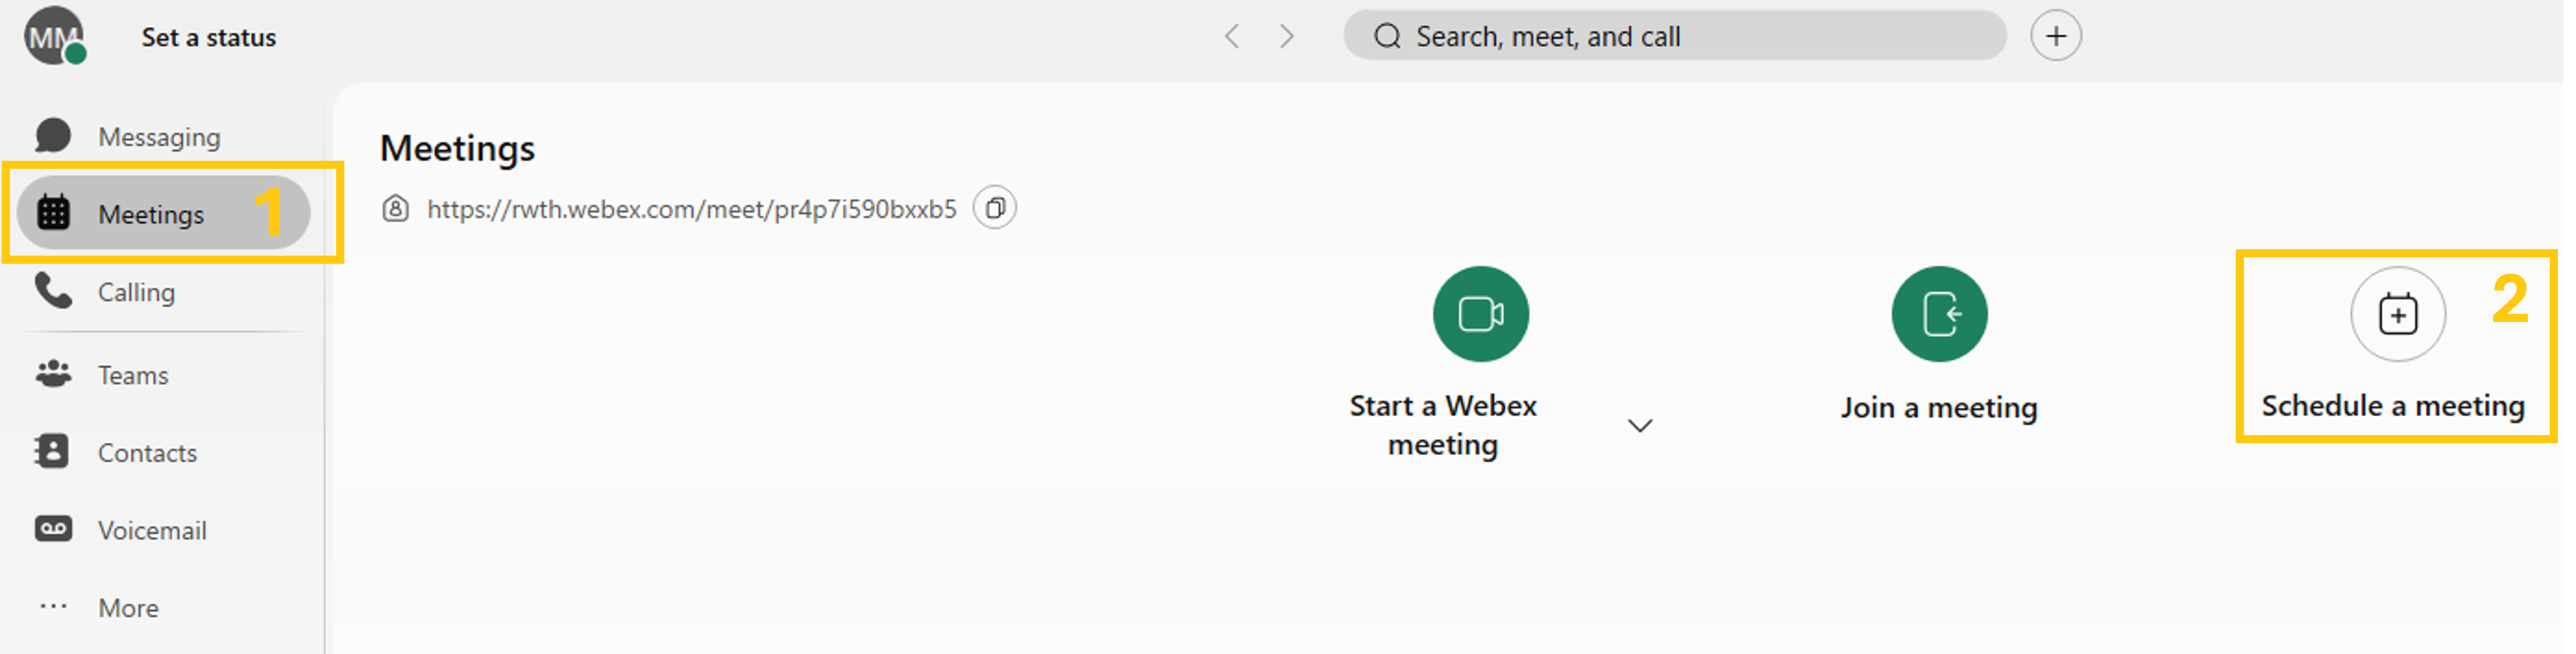Open Contacts from the sidebar
The height and width of the screenshot is (654, 2576).
point(147,453)
